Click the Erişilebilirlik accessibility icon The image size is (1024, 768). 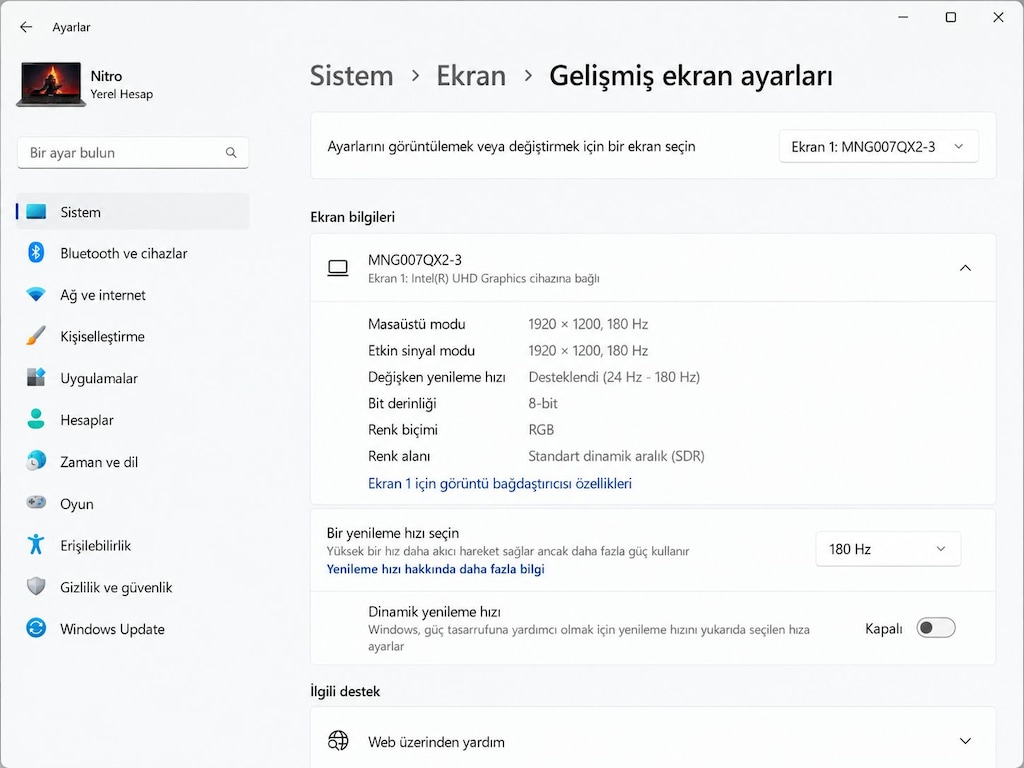[36, 544]
